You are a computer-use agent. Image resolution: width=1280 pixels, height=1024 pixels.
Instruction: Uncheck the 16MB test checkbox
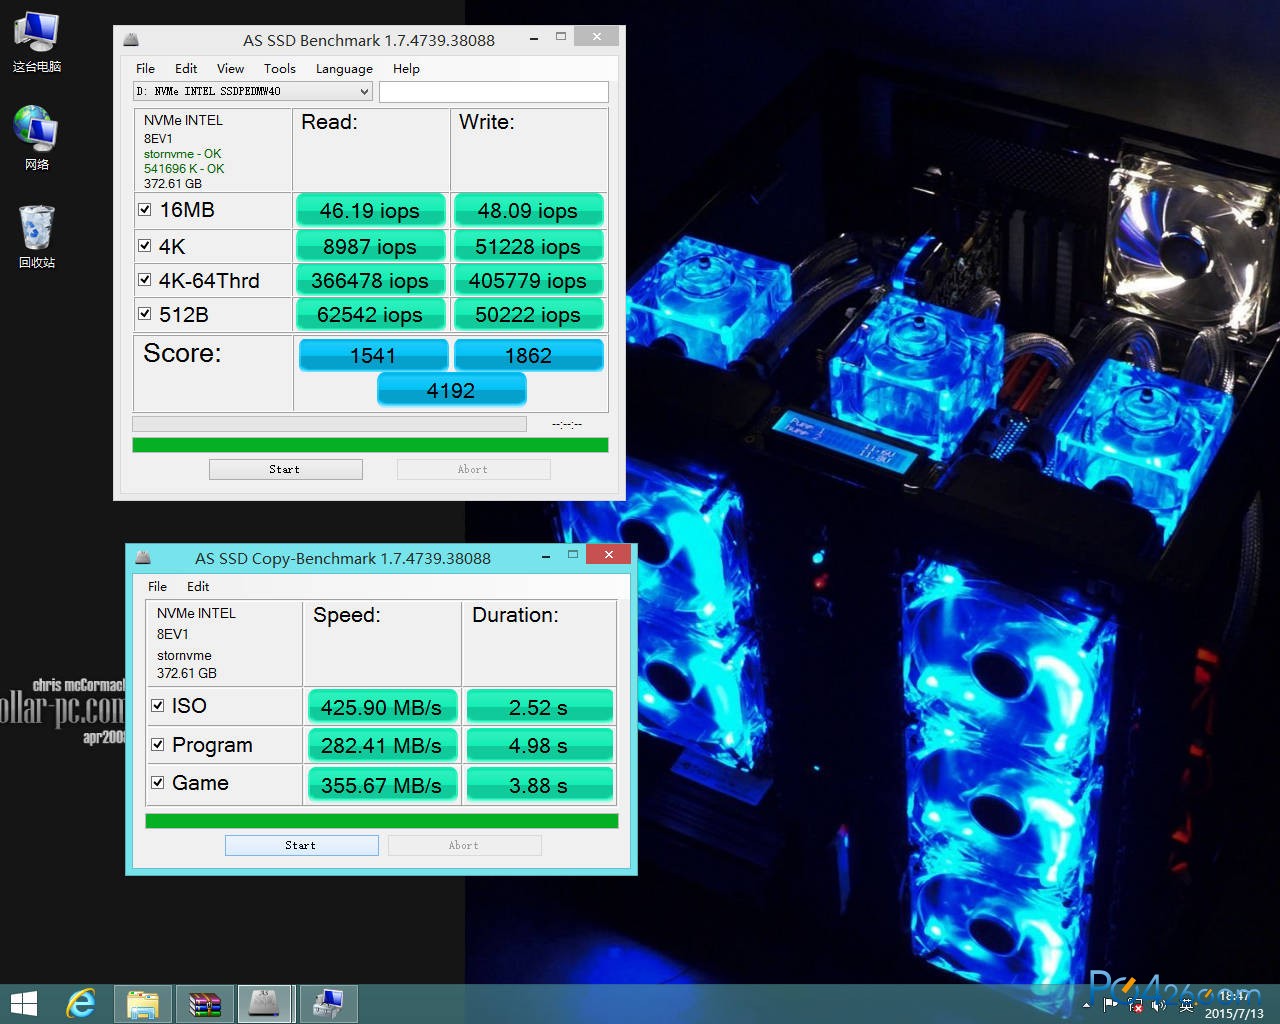tap(145, 210)
